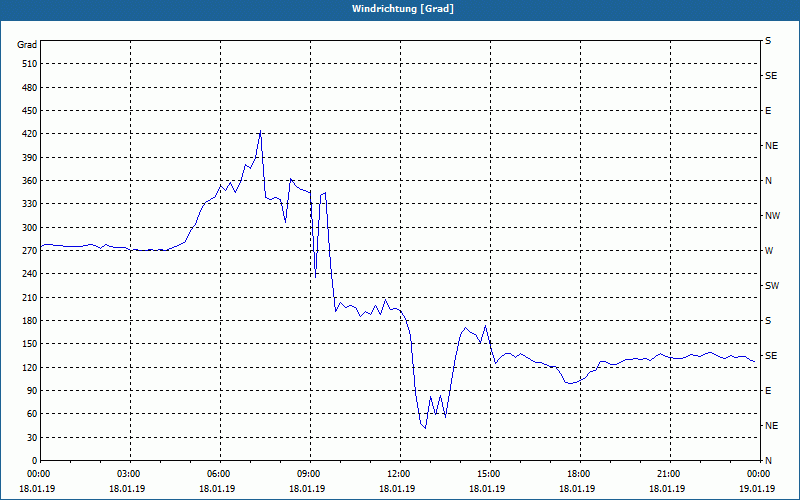Click the 'Grad' axis unit label
This screenshot has width=800, height=500.
click(x=27, y=45)
